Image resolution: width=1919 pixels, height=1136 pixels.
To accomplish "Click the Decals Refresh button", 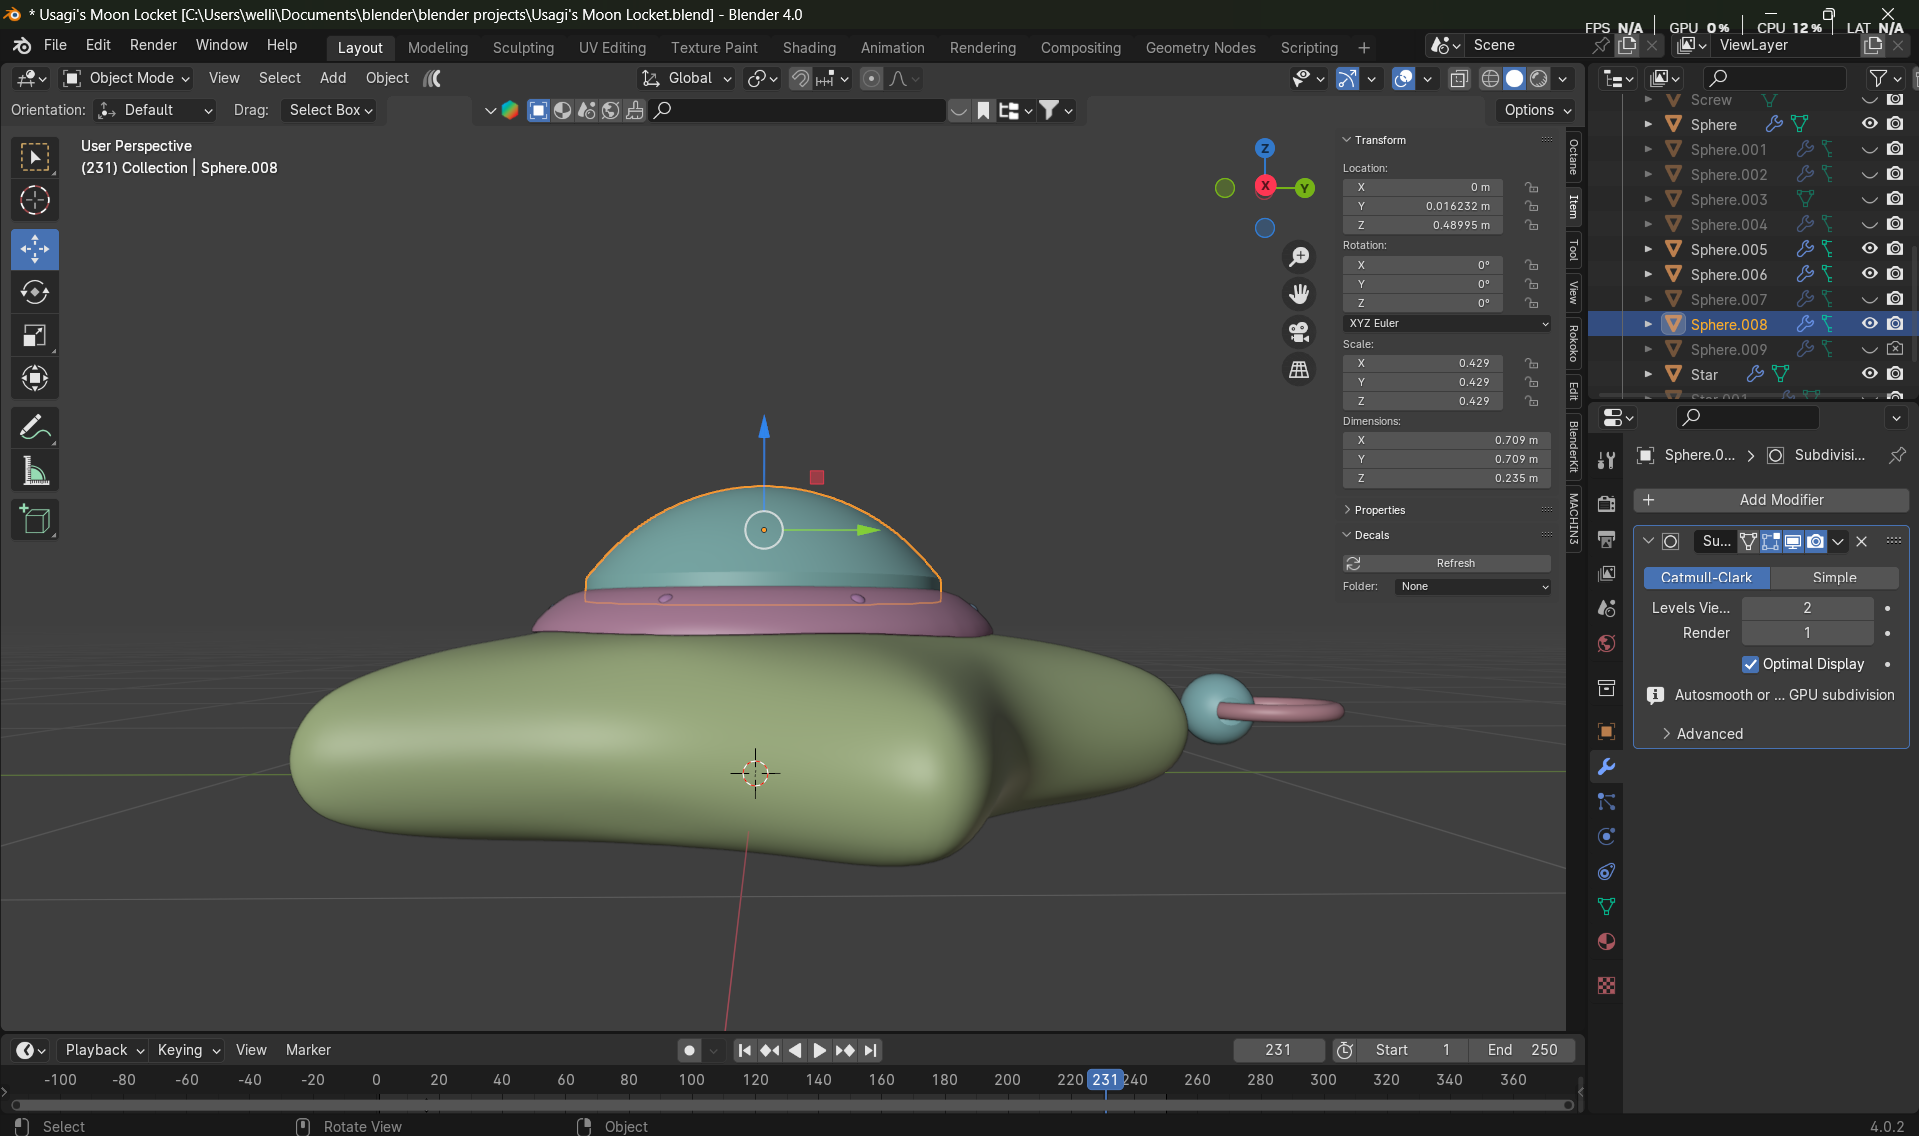I will (x=1447, y=563).
